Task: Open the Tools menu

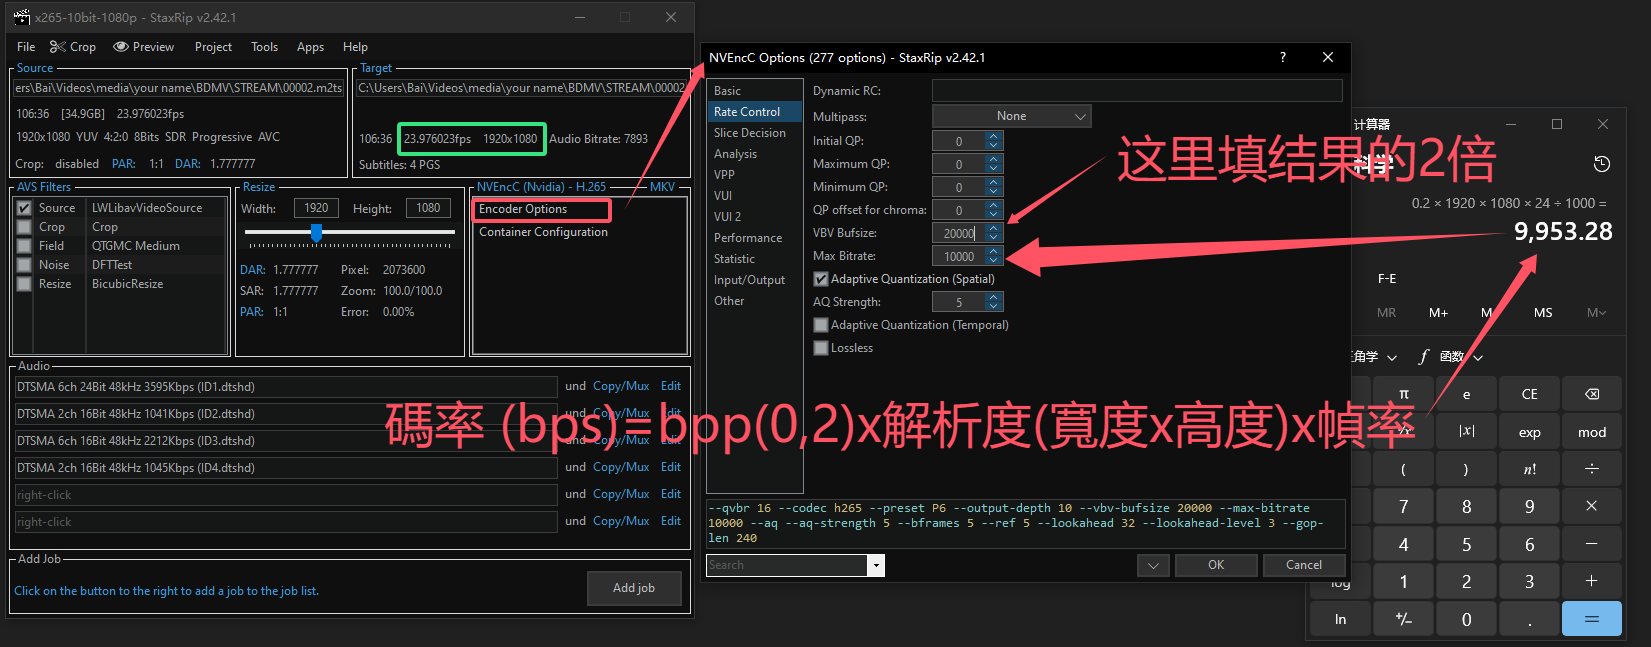Action: (x=264, y=47)
